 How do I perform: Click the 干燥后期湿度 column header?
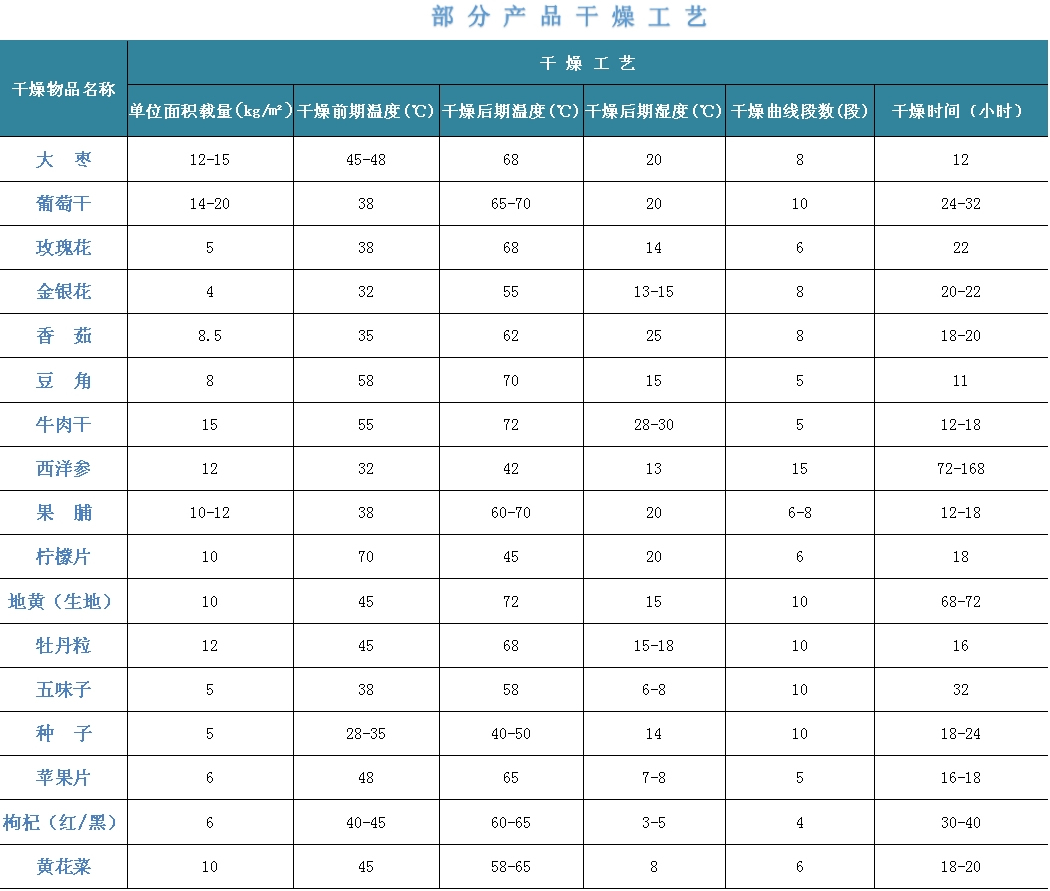654,111
